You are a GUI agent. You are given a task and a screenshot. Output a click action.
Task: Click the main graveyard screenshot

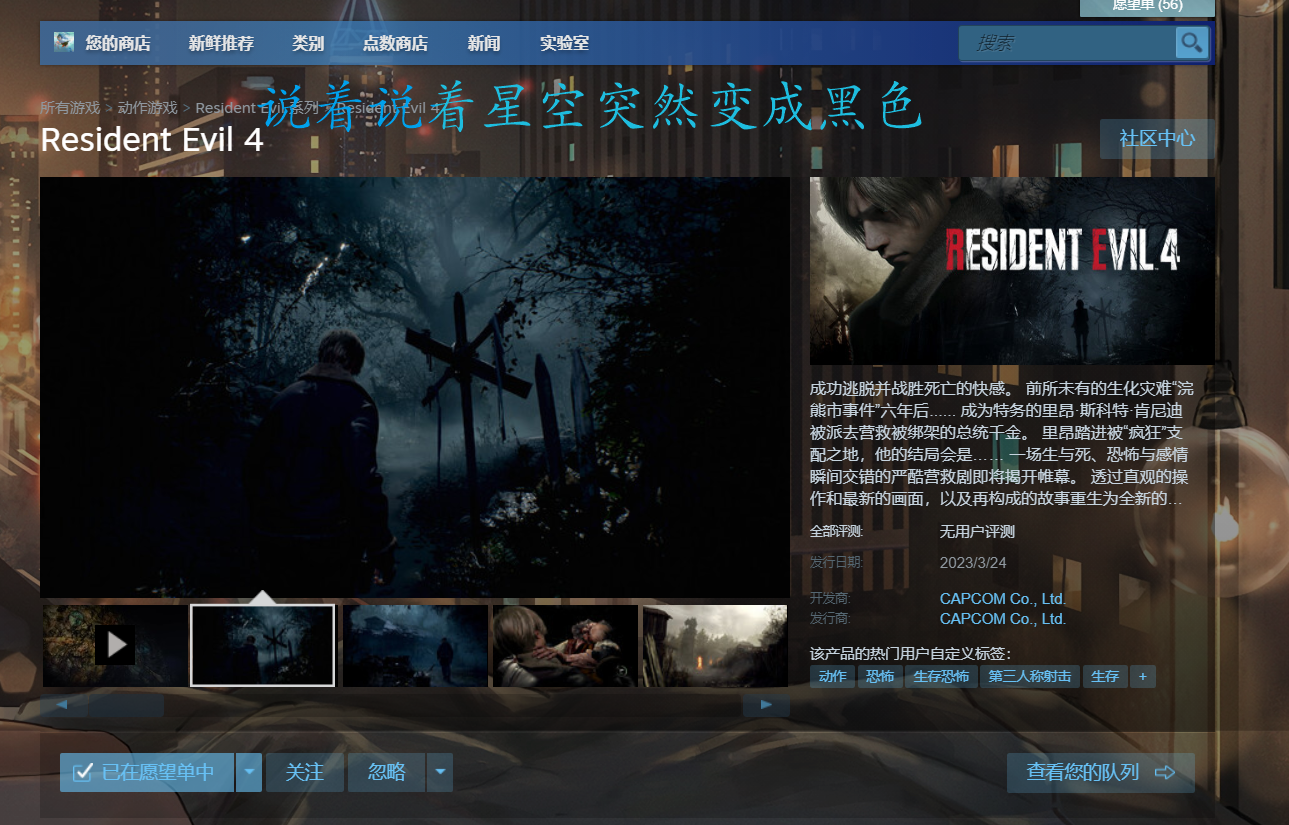click(415, 387)
